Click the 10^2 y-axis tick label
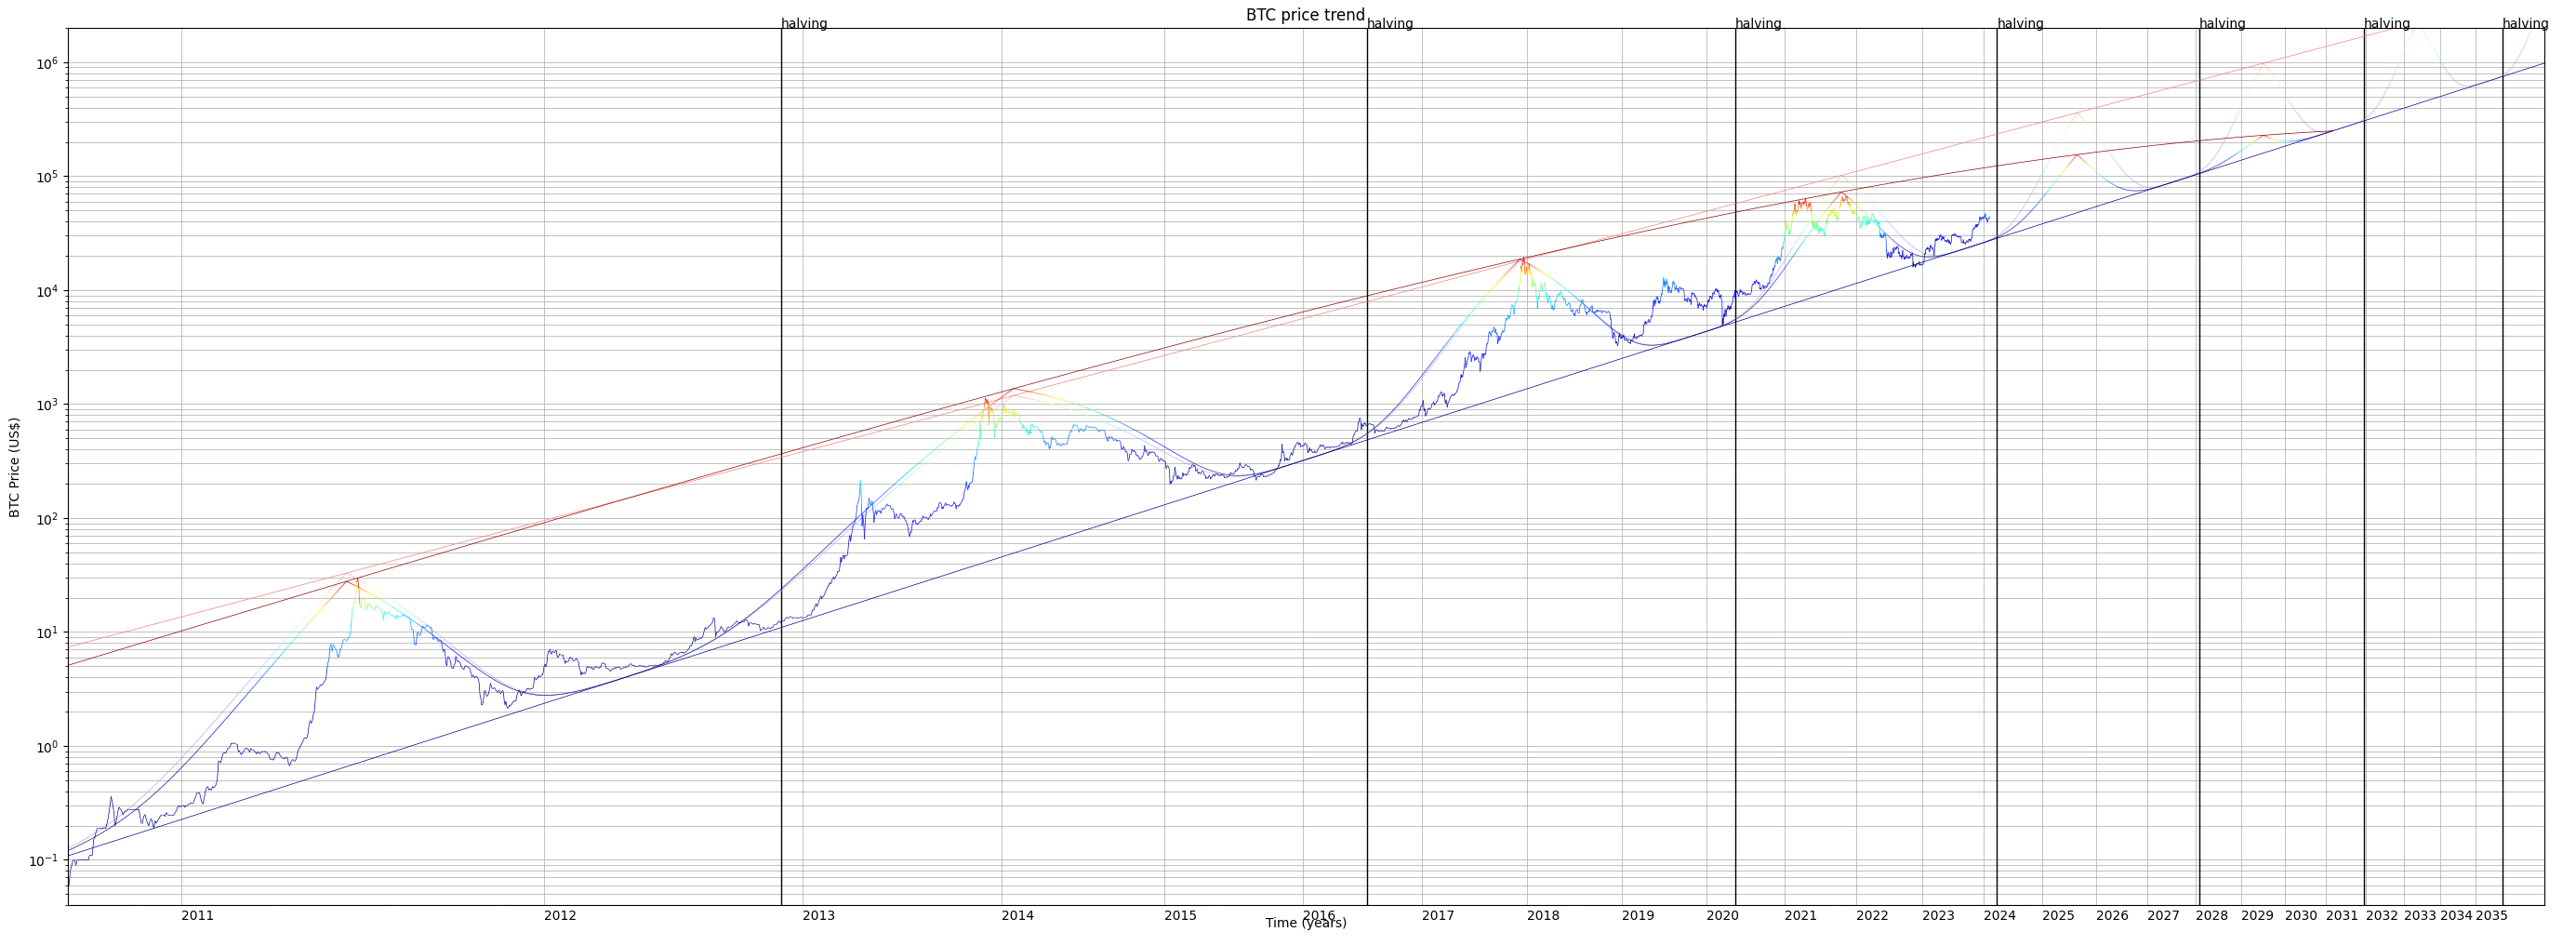 tap(47, 519)
